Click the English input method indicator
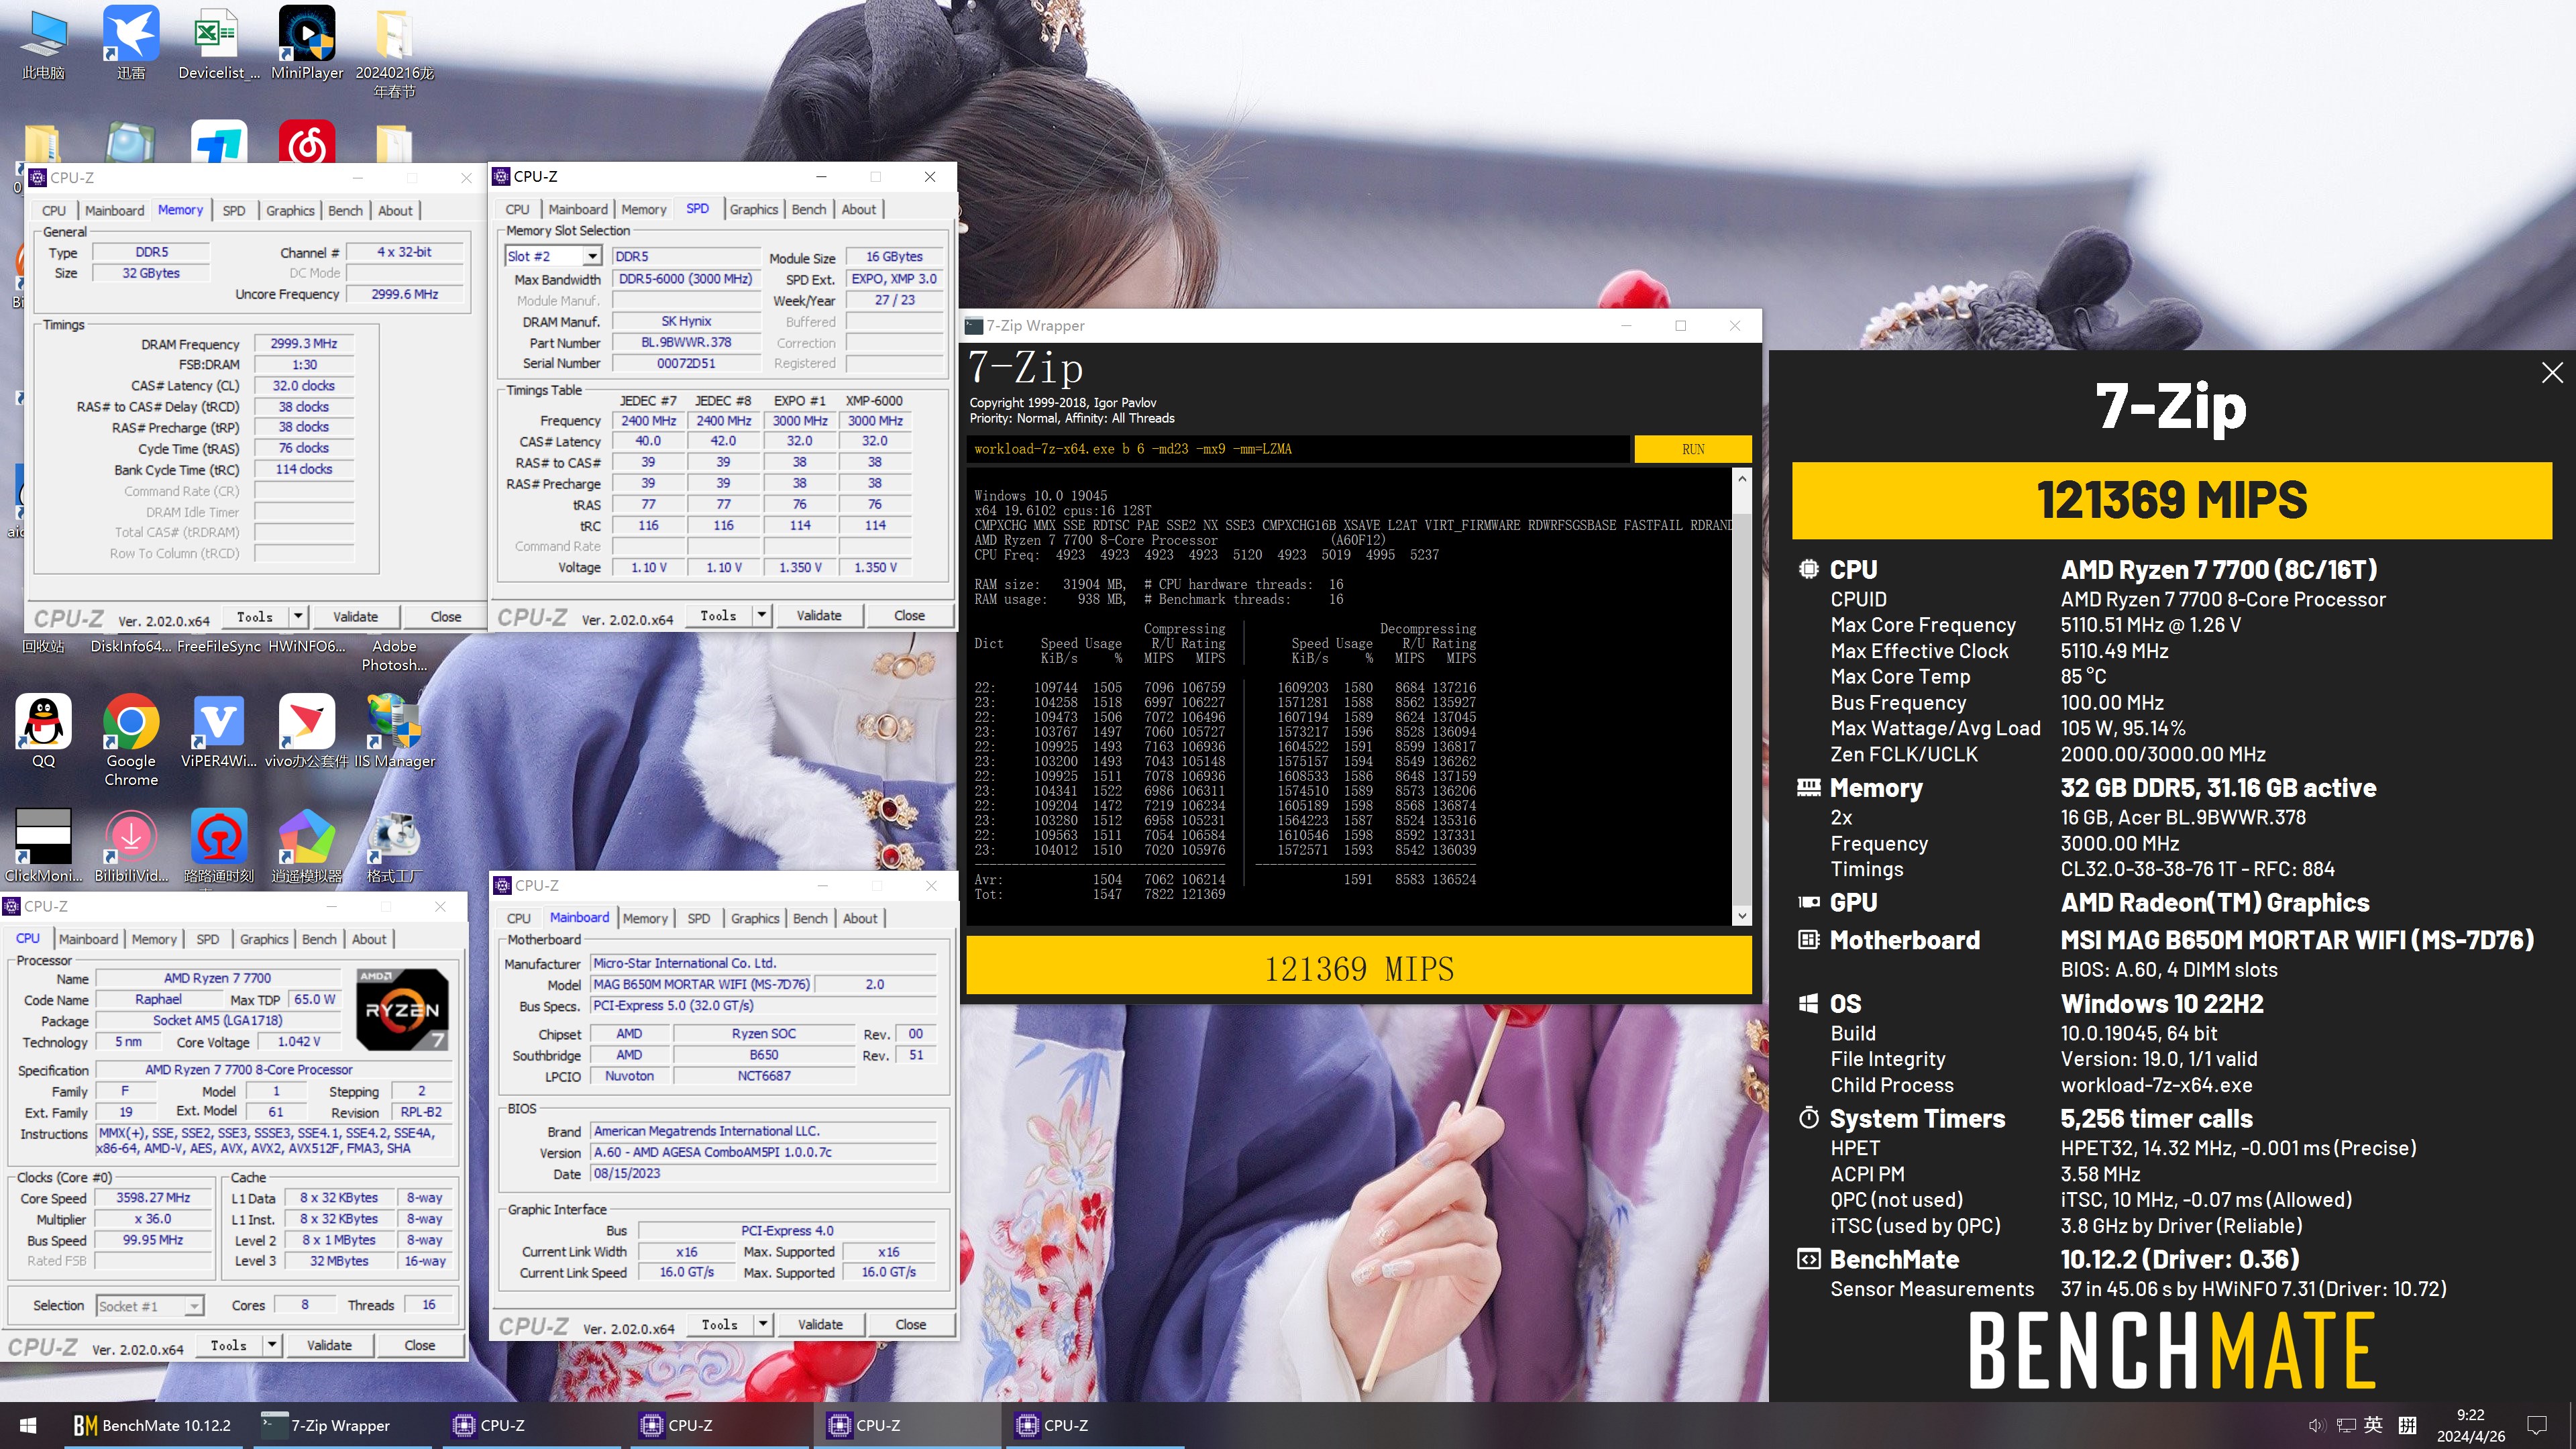 [x=2374, y=1425]
